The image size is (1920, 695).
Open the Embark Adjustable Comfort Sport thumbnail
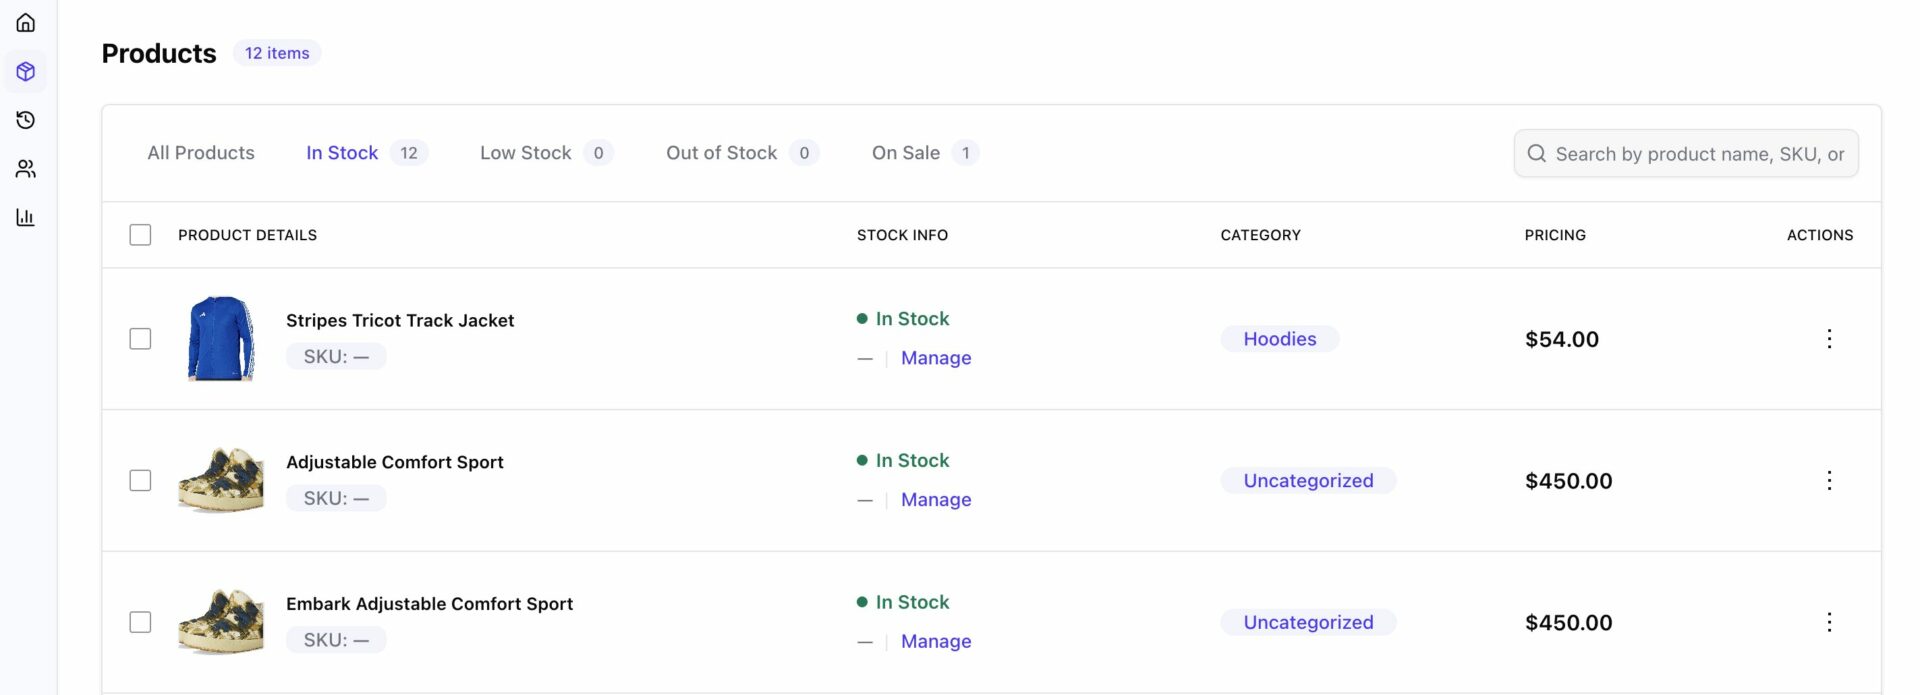(x=221, y=622)
